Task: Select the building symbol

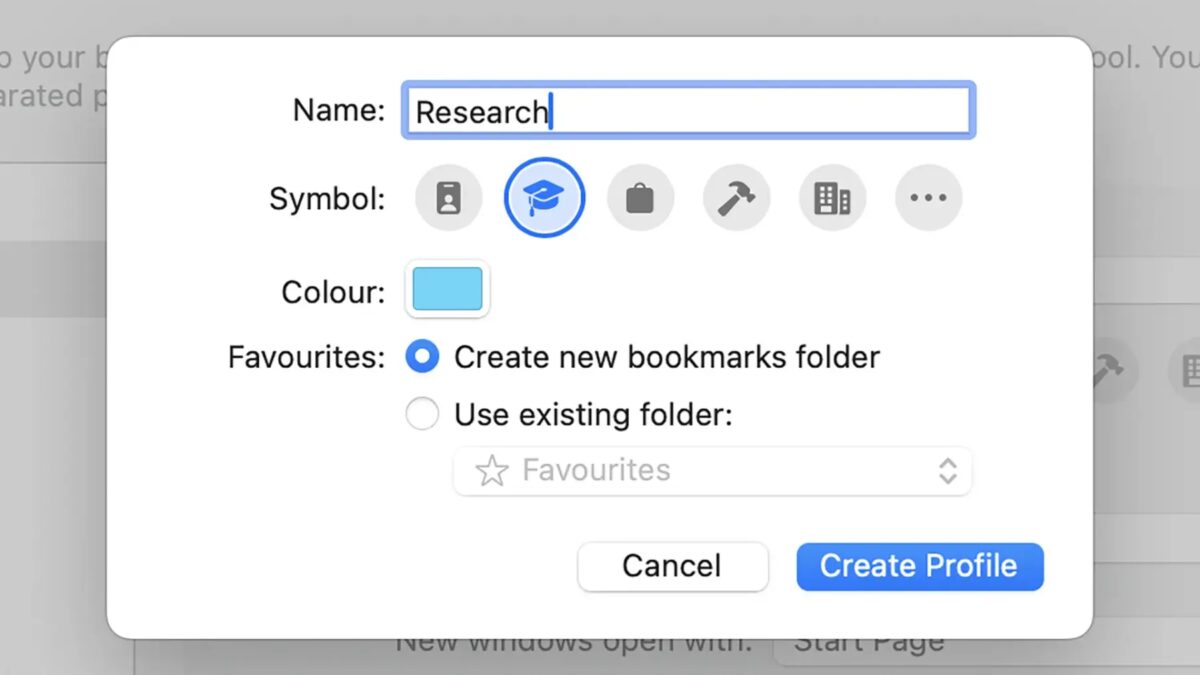Action: (832, 197)
